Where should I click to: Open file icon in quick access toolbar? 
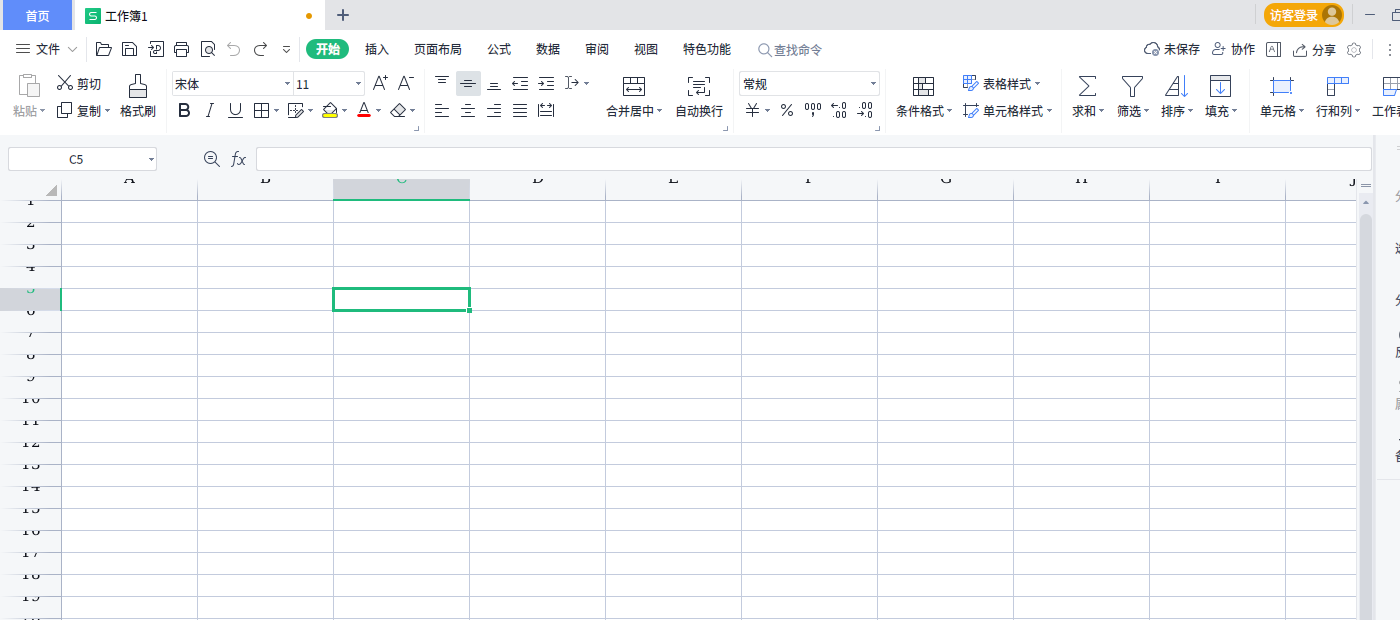coord(104,49)
